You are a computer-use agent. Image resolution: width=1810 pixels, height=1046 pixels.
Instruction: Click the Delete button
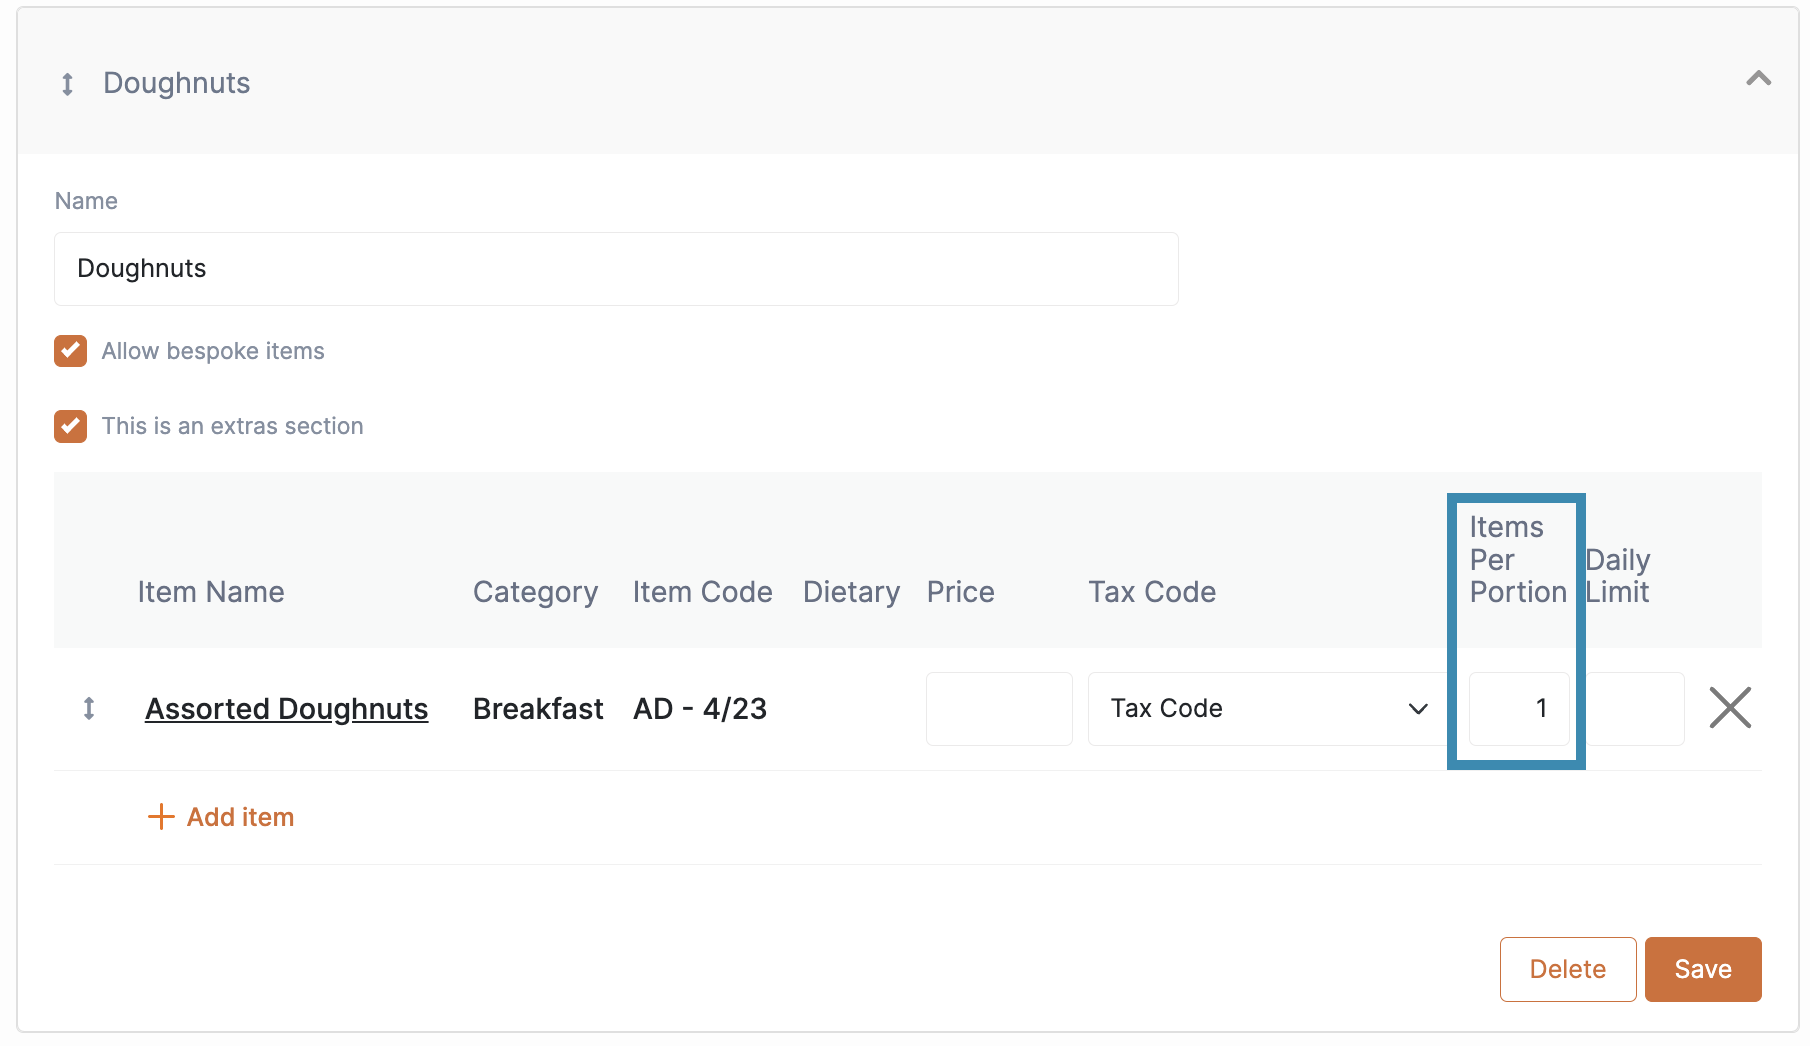pos(1568,969)
